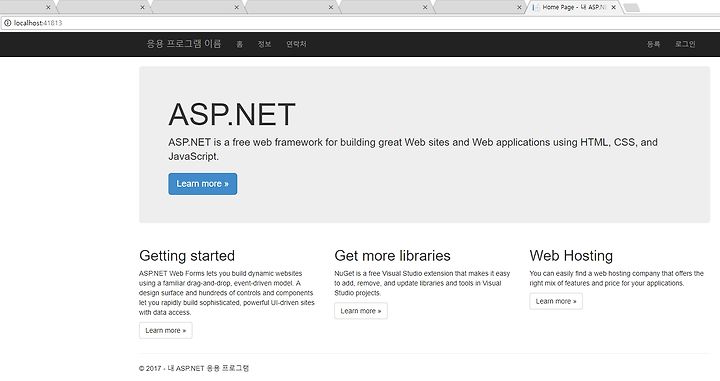Click the Web Hosting heading
Viewport: 720px width, 381px height.
571,256
